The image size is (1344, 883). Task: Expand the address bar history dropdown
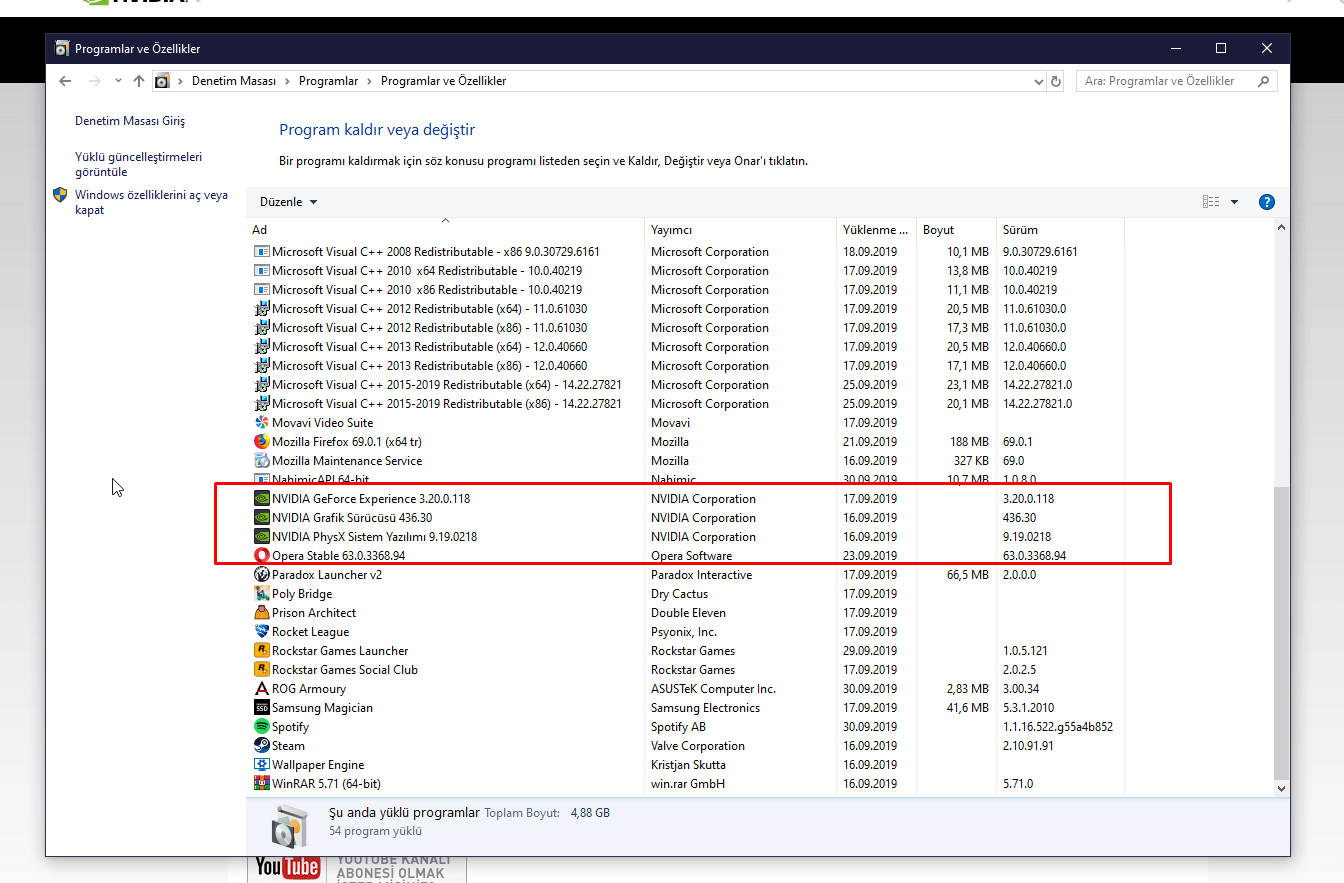pyautogui.click(x=1037, y=81)
